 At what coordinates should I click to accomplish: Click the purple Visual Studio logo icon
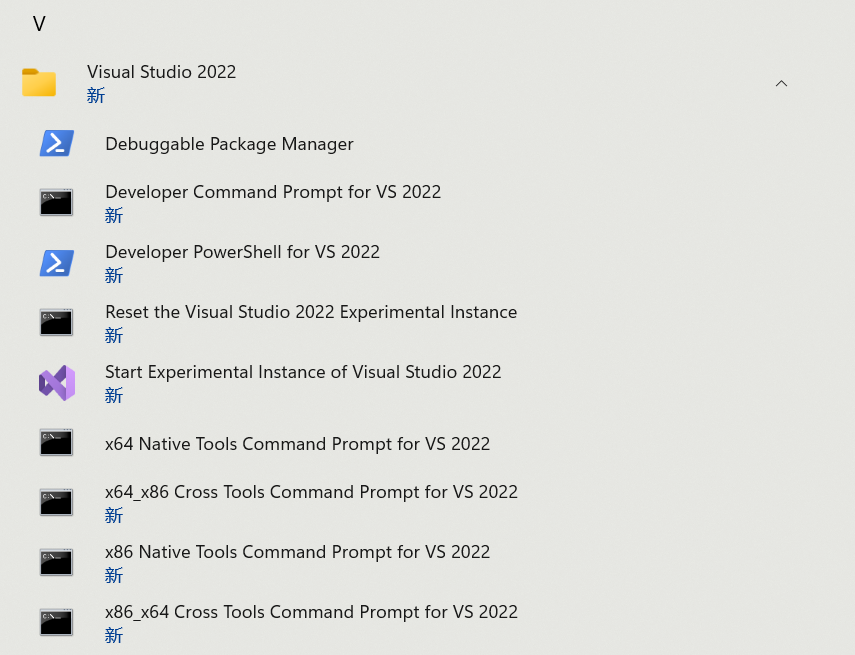click(57, 383)
